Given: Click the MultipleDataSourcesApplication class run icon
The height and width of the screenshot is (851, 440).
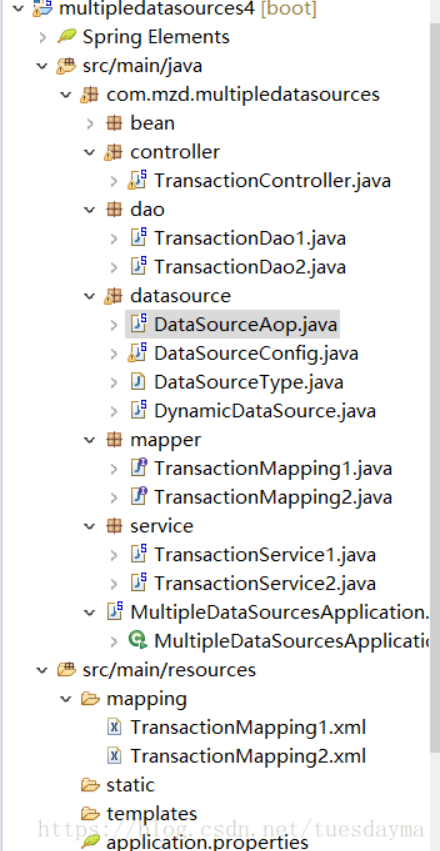Looking at the screenshot, I should (x=138, y=641).
